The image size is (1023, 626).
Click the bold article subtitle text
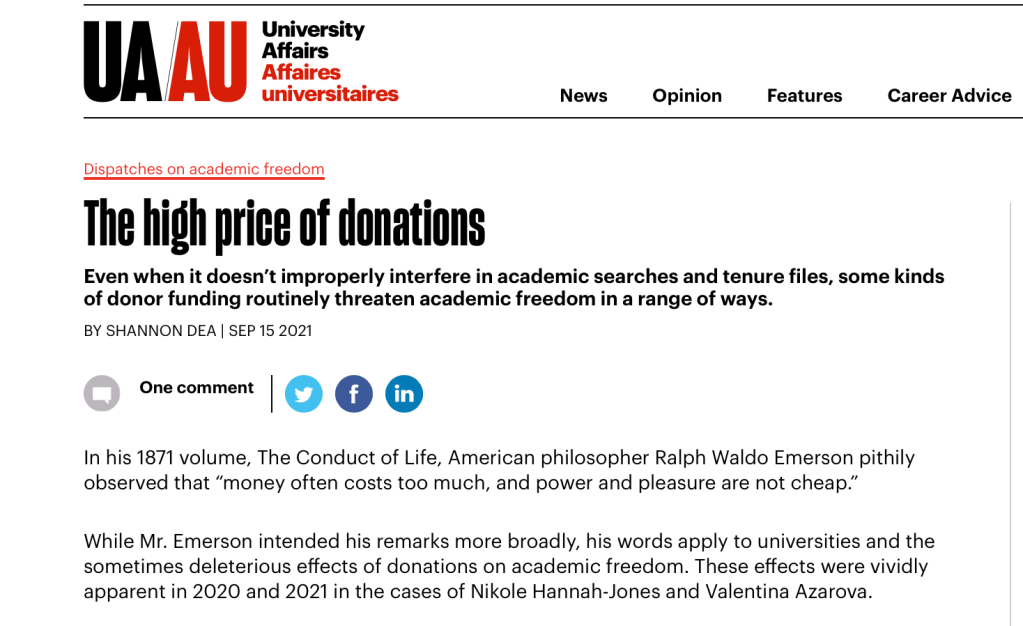coord(514,288)
